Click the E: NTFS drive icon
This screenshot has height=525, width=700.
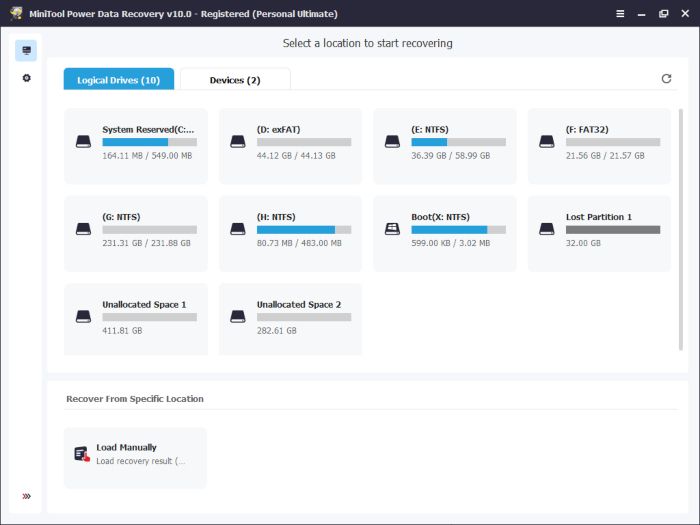pyautogui.click(x=392, y=142)
